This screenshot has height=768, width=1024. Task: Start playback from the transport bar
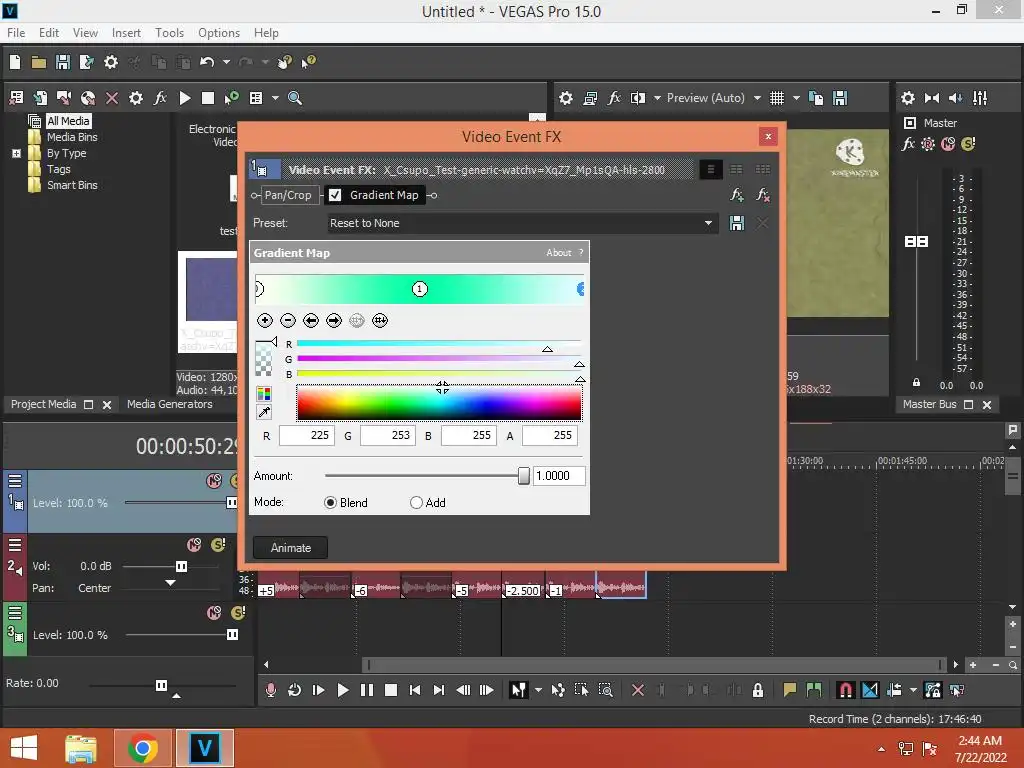coord(342,690)
